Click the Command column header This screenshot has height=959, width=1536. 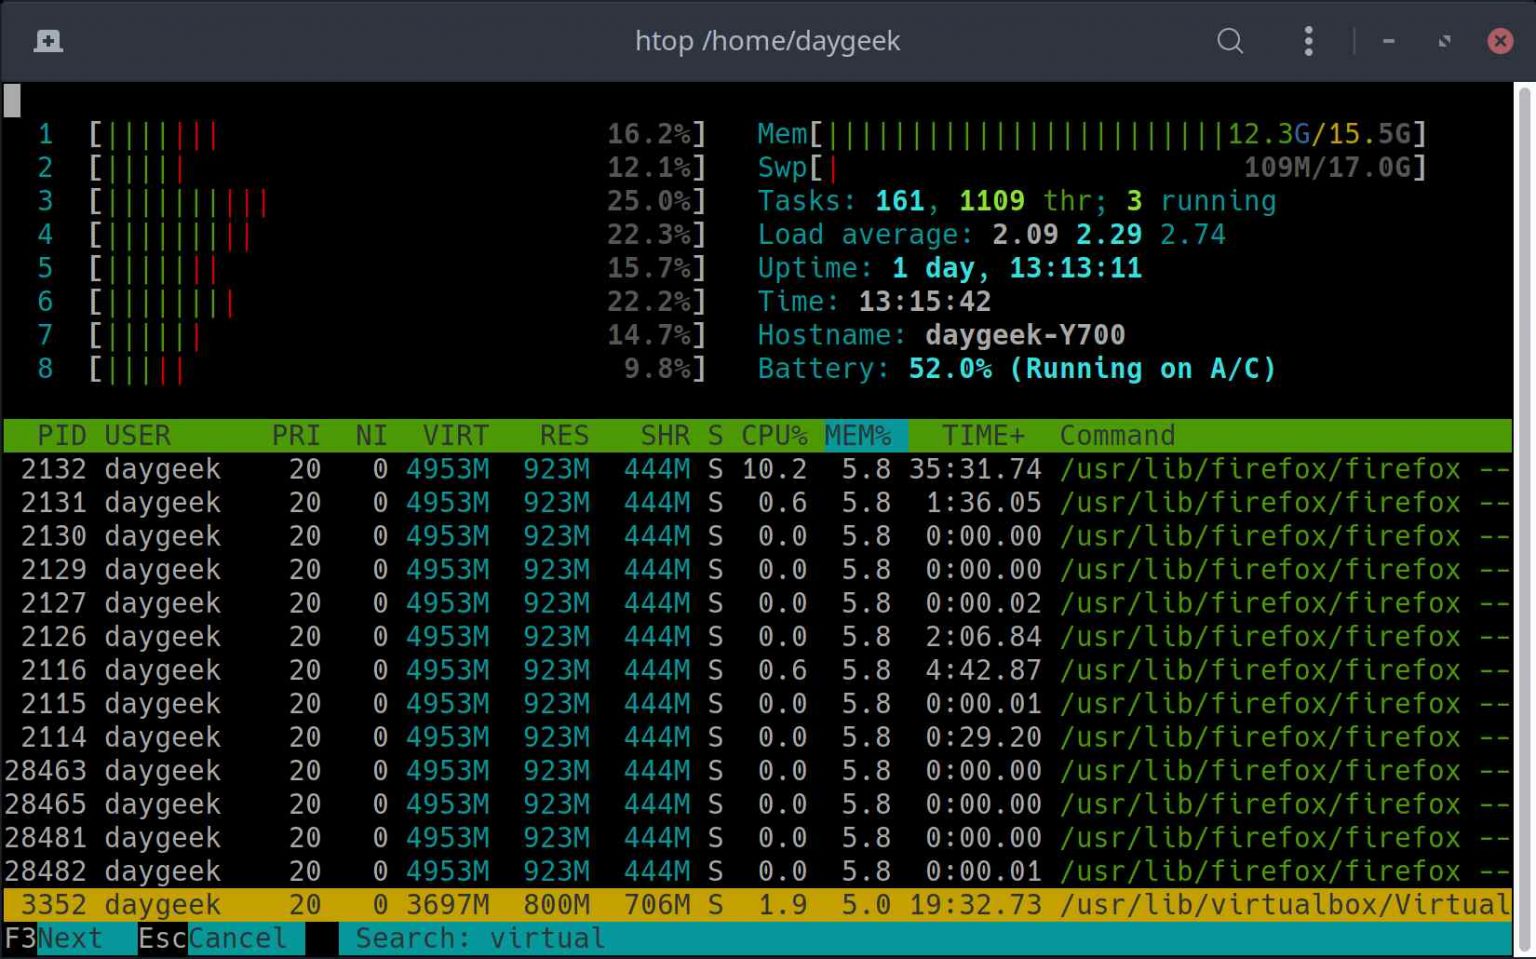pos(1116,436)
